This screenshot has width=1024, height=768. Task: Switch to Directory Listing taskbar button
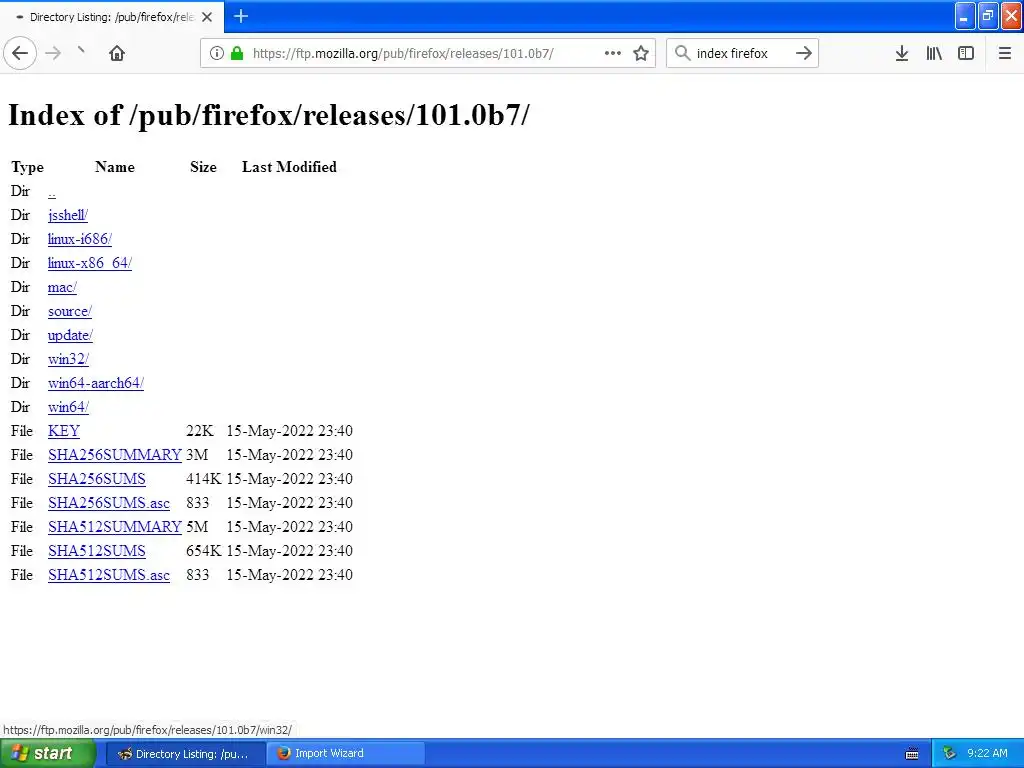tap(184, 754)
